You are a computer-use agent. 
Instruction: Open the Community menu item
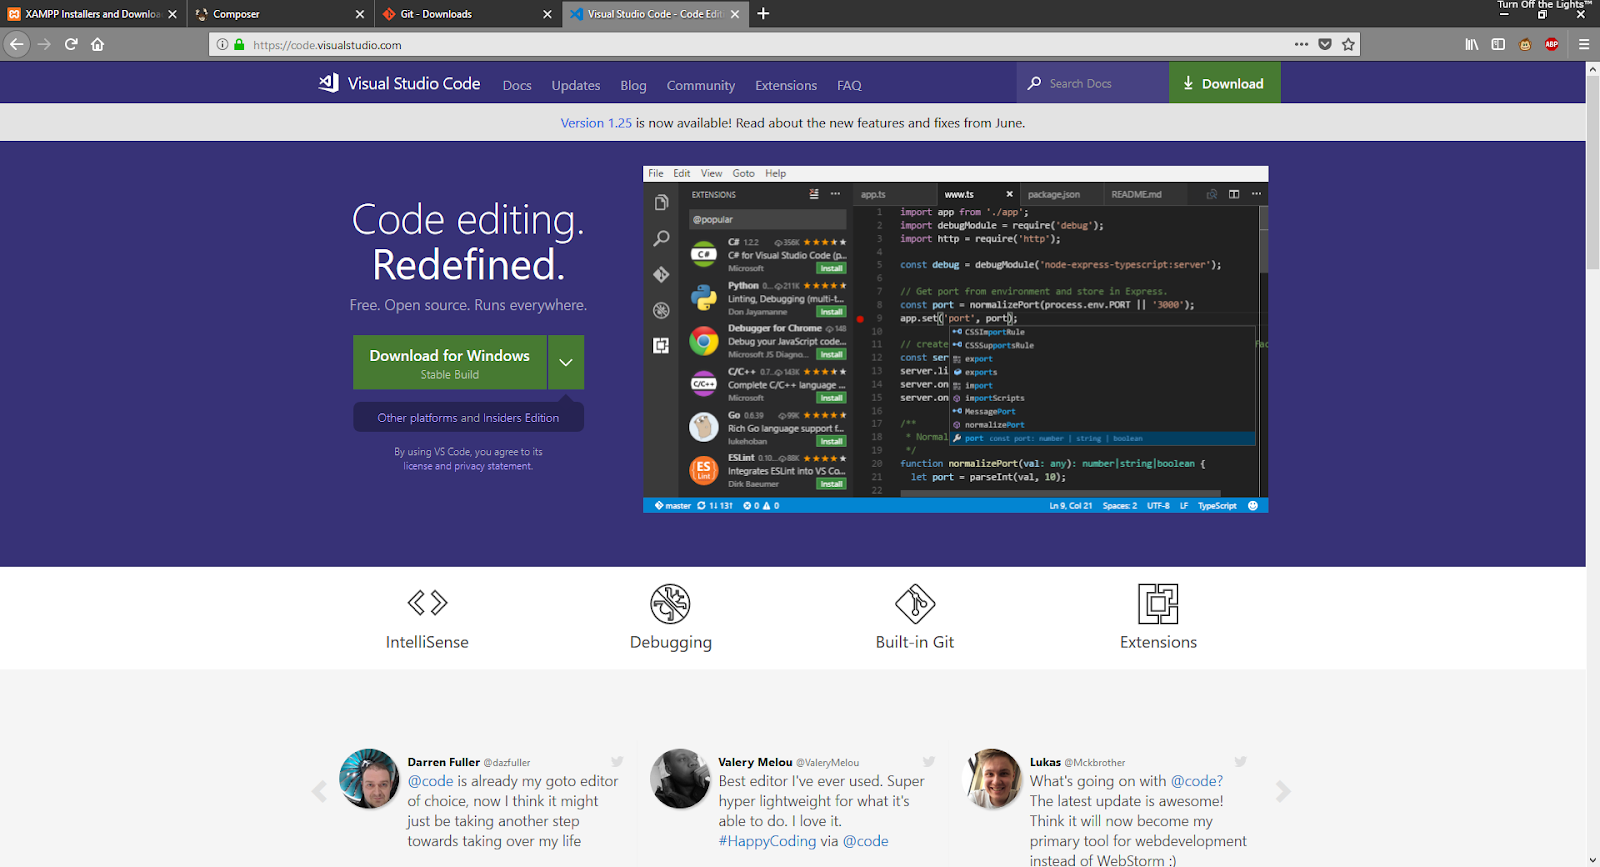pyautogui.click(x=701, y=85)
